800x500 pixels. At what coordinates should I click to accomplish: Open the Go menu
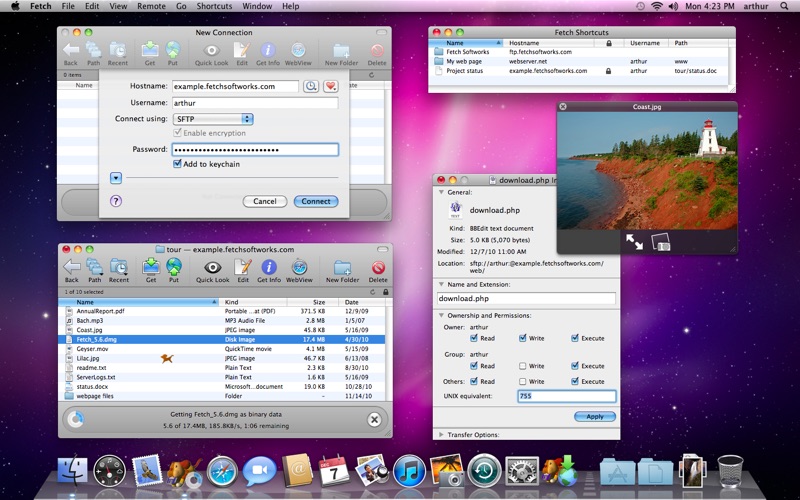pyautogui.click(x=181, y=6)
